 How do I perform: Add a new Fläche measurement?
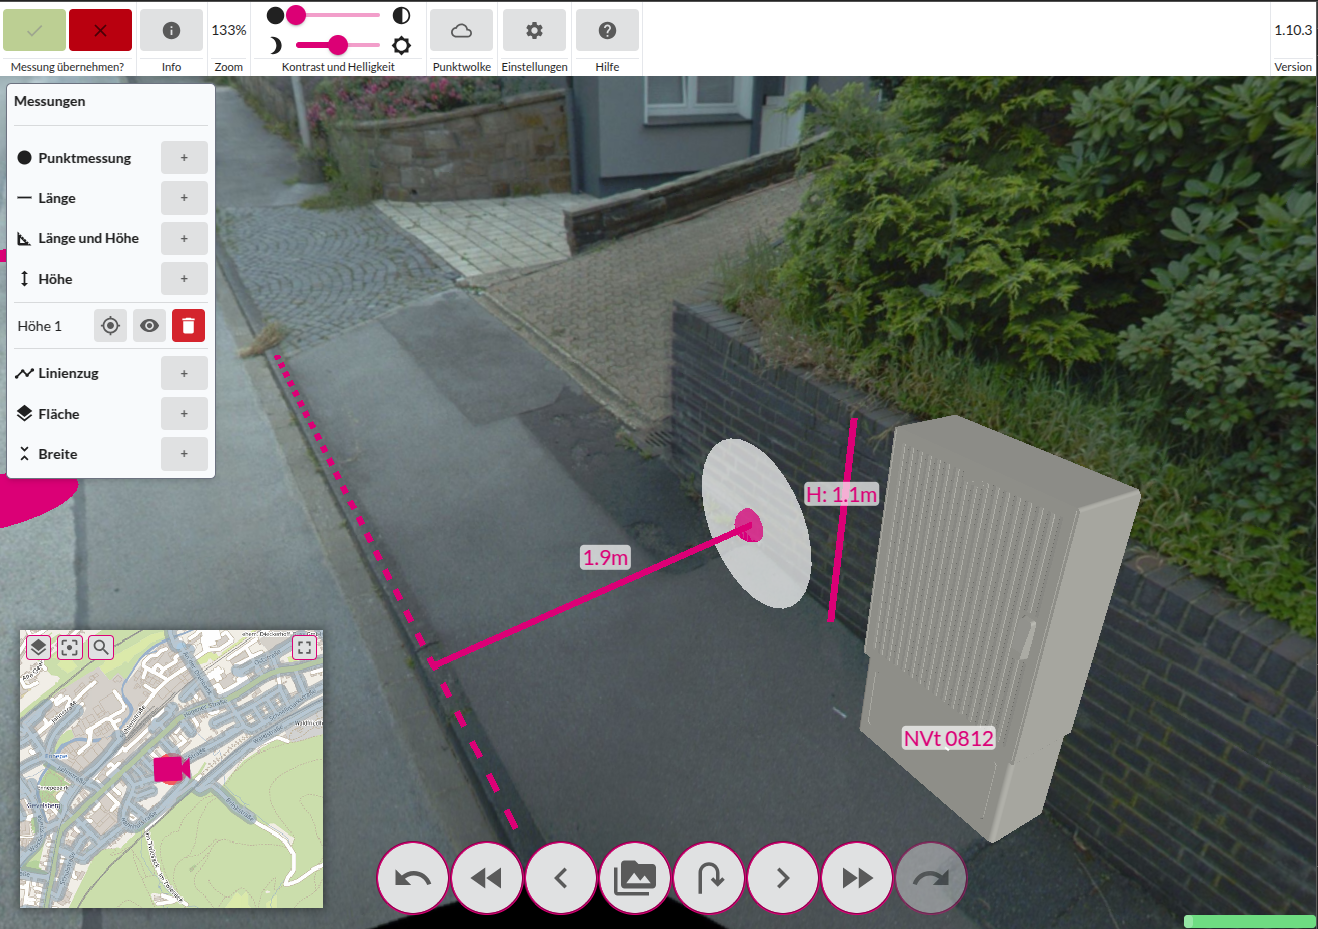(184, 414)
